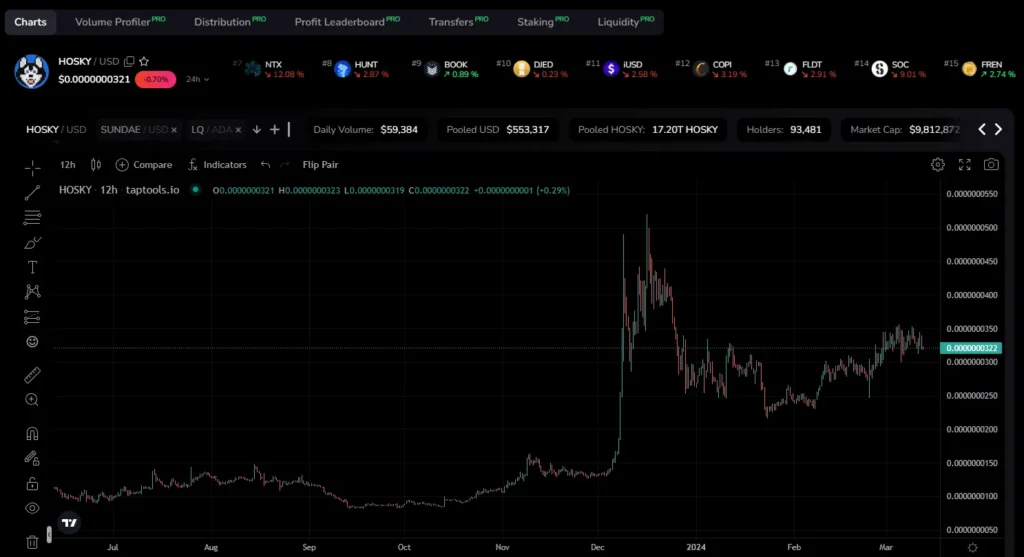1024x557 pixels.
Task: Select the Text annotation tool
Action: pos(32,267)
